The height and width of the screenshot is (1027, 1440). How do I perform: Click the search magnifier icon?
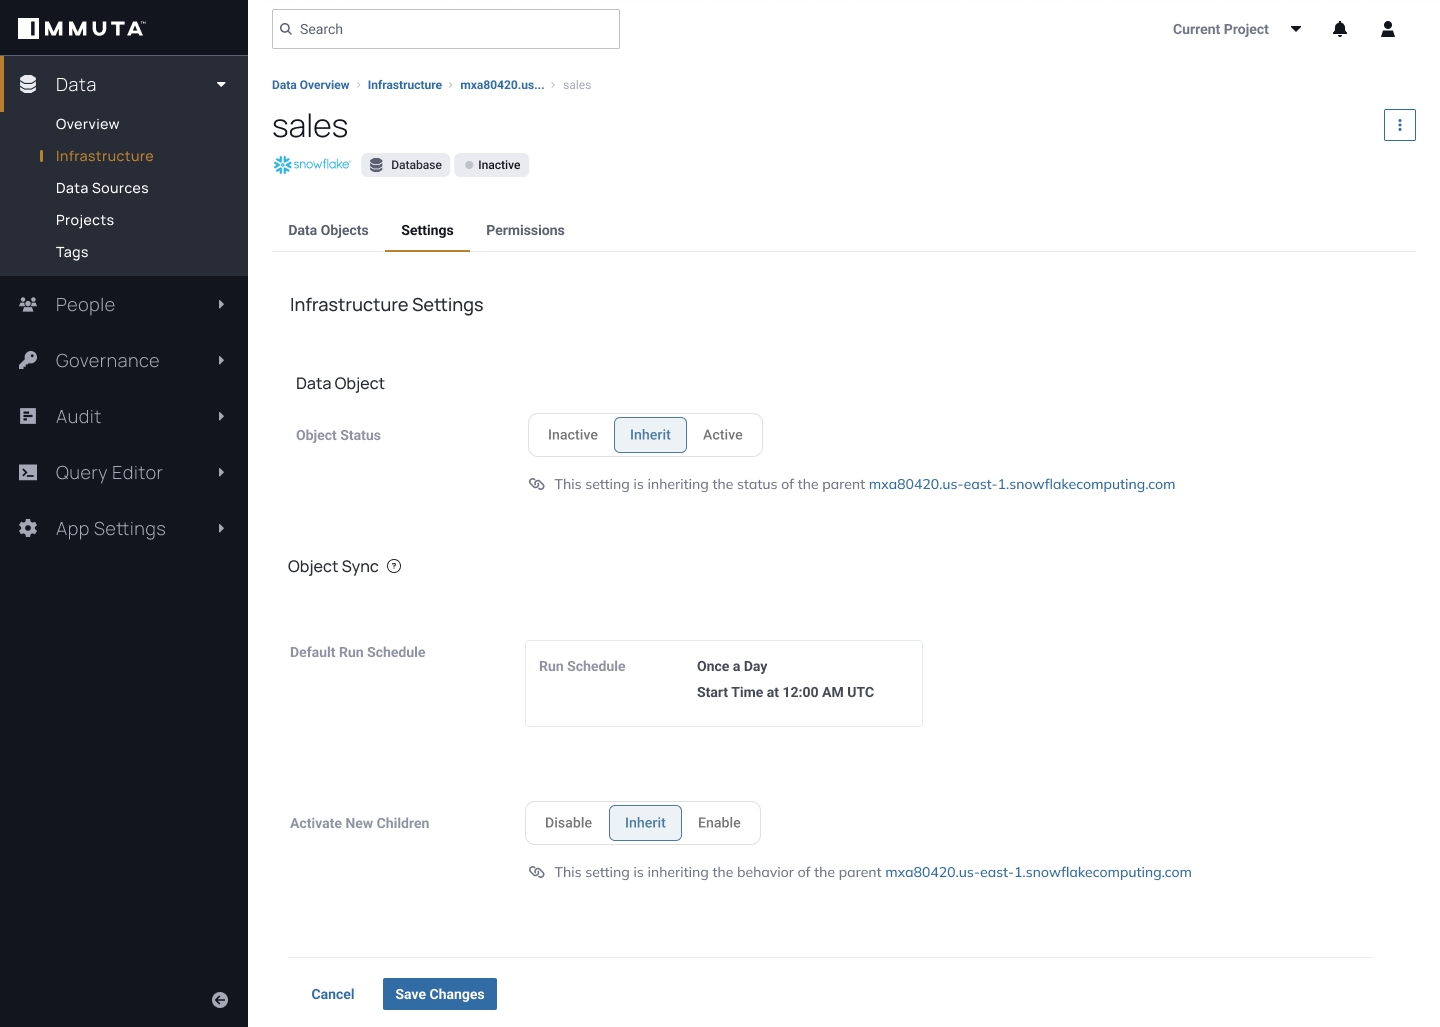[286, 29]
